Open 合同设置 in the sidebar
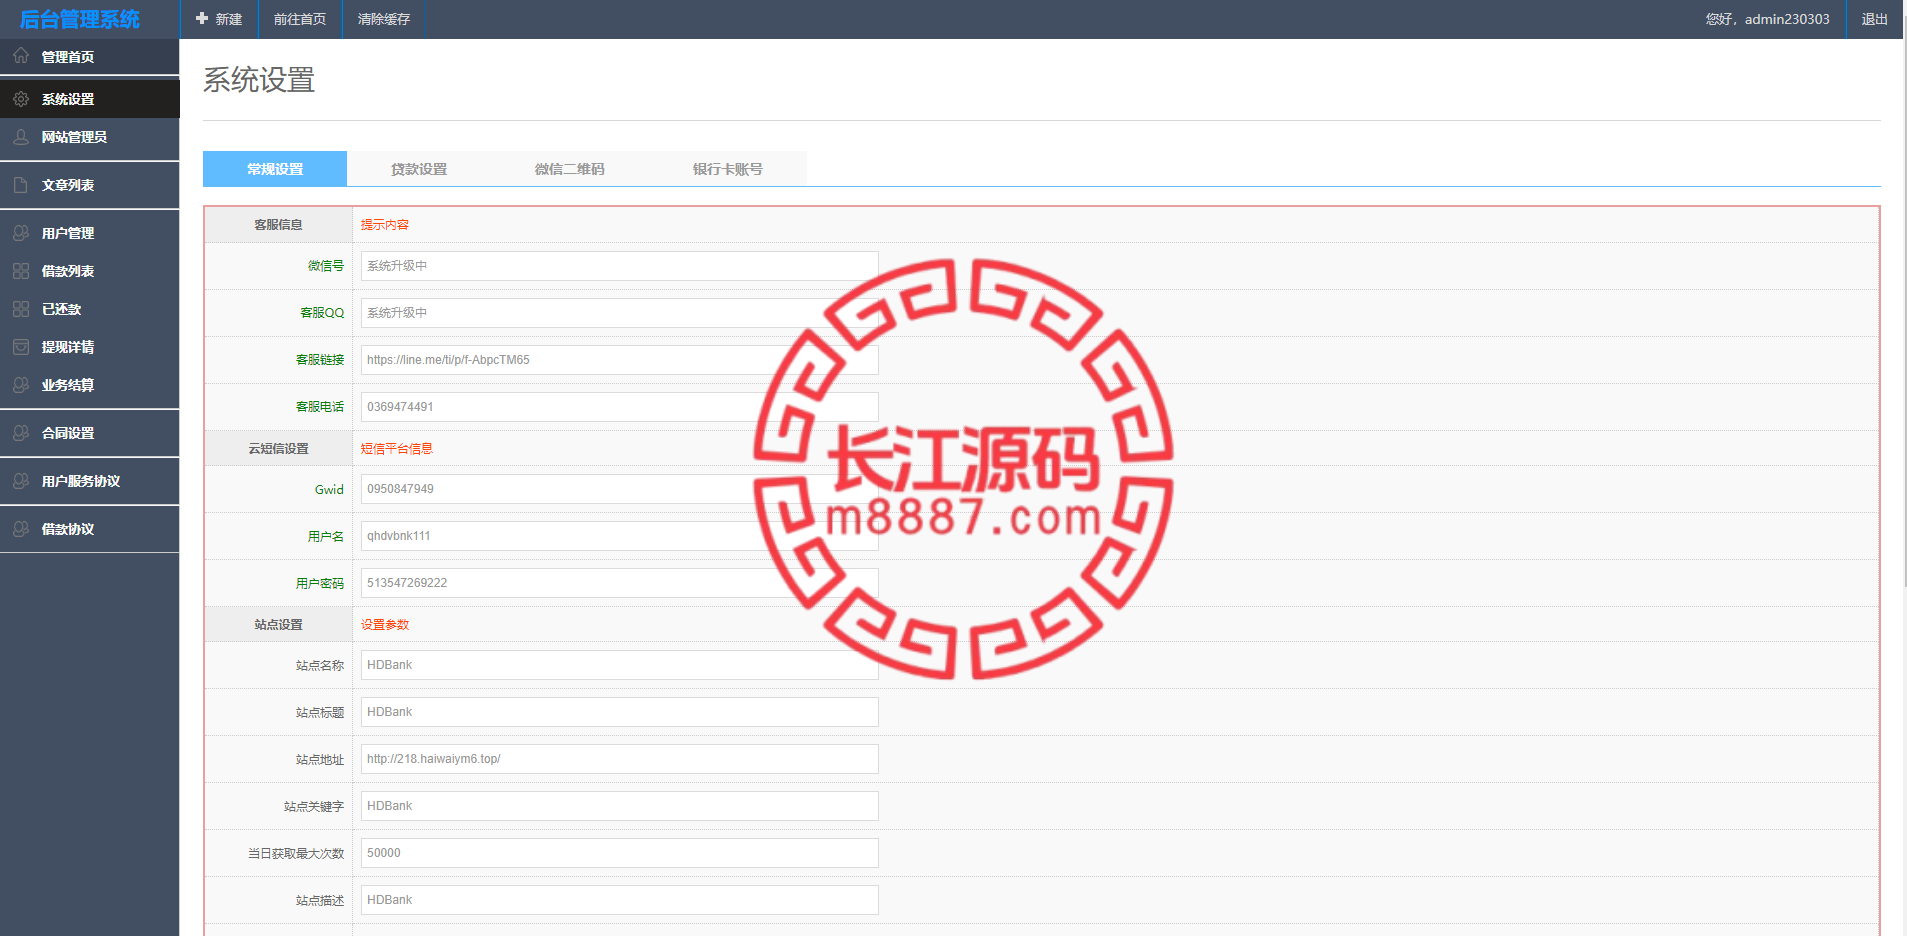Screen dimensions: 1907x936 tap(90, 433)
